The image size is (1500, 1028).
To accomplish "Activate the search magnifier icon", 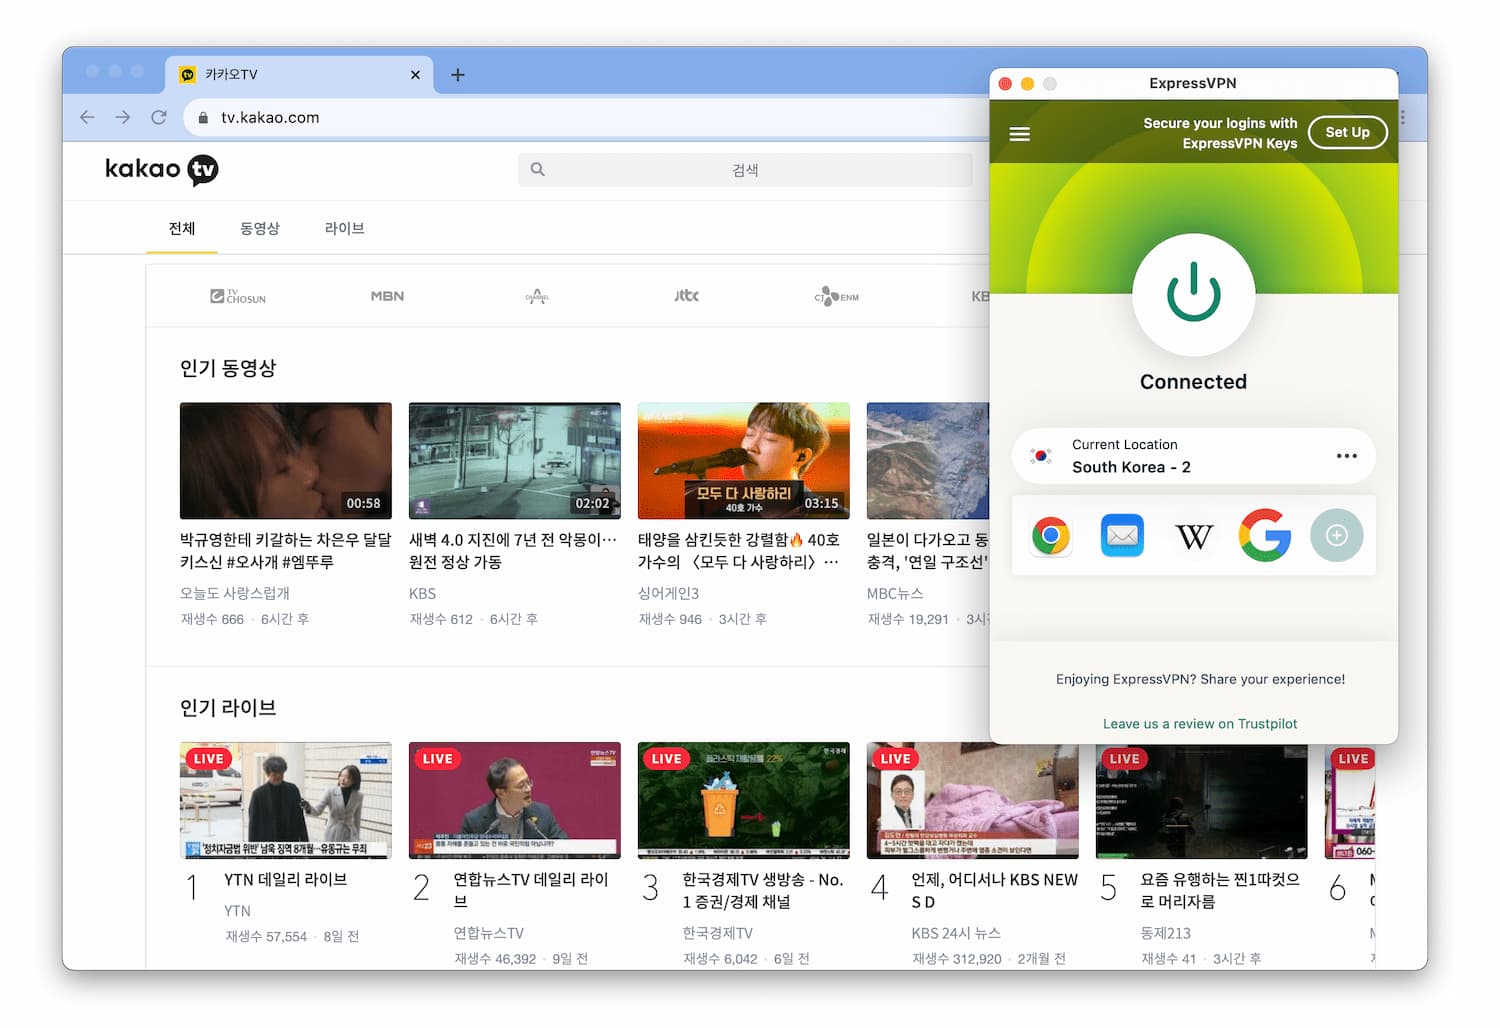I will (538, 169).
